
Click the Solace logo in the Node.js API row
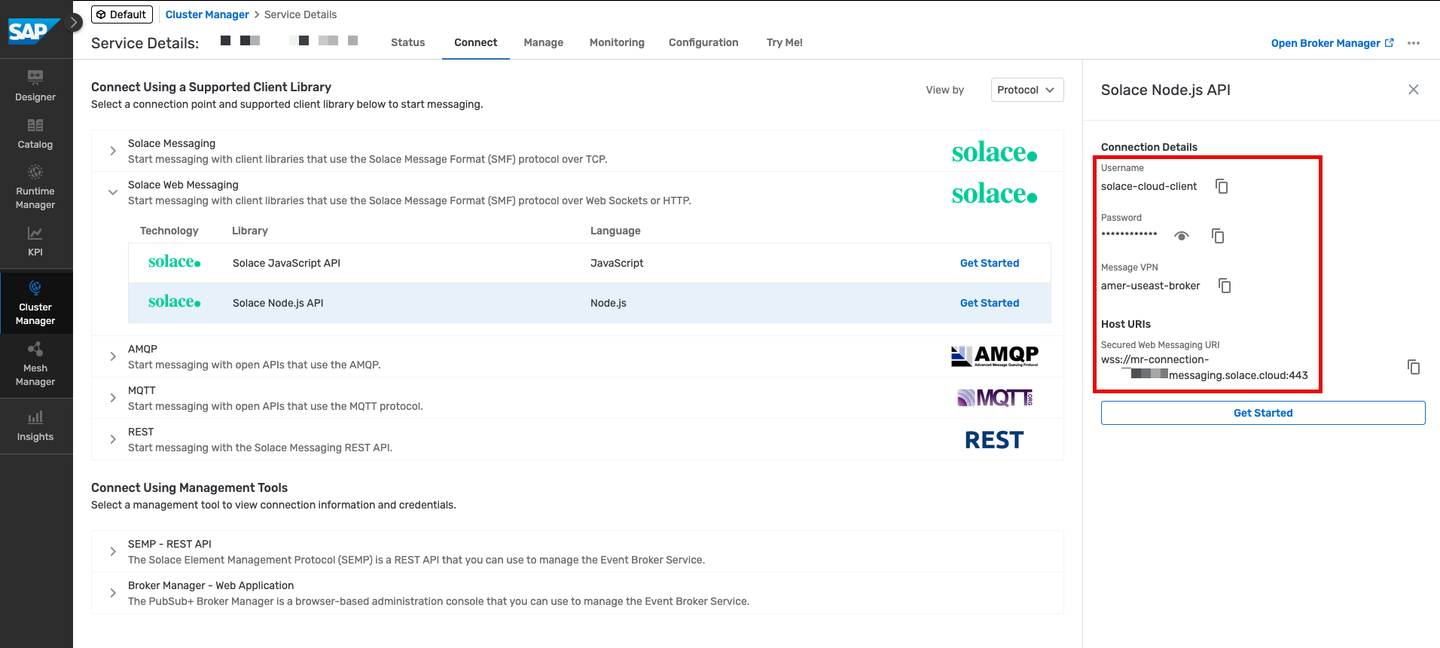[174, 302]
